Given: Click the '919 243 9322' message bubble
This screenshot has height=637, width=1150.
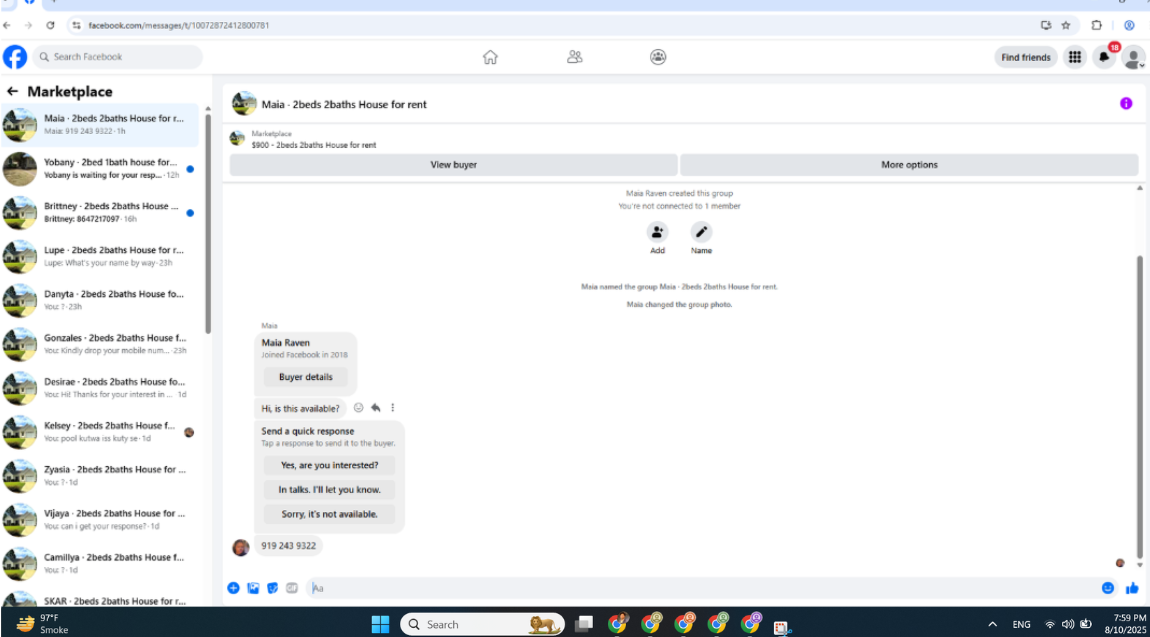Looking at the screenshot, I should point(288,546).
